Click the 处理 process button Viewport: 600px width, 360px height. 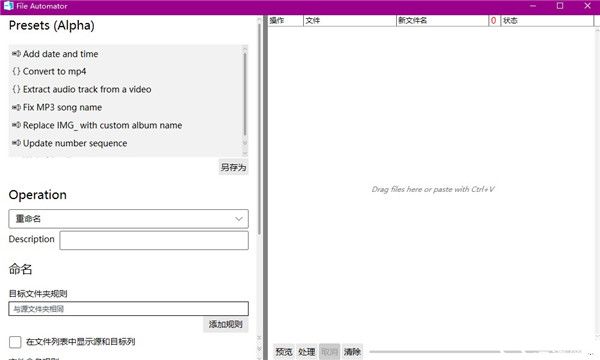point(307,352)
